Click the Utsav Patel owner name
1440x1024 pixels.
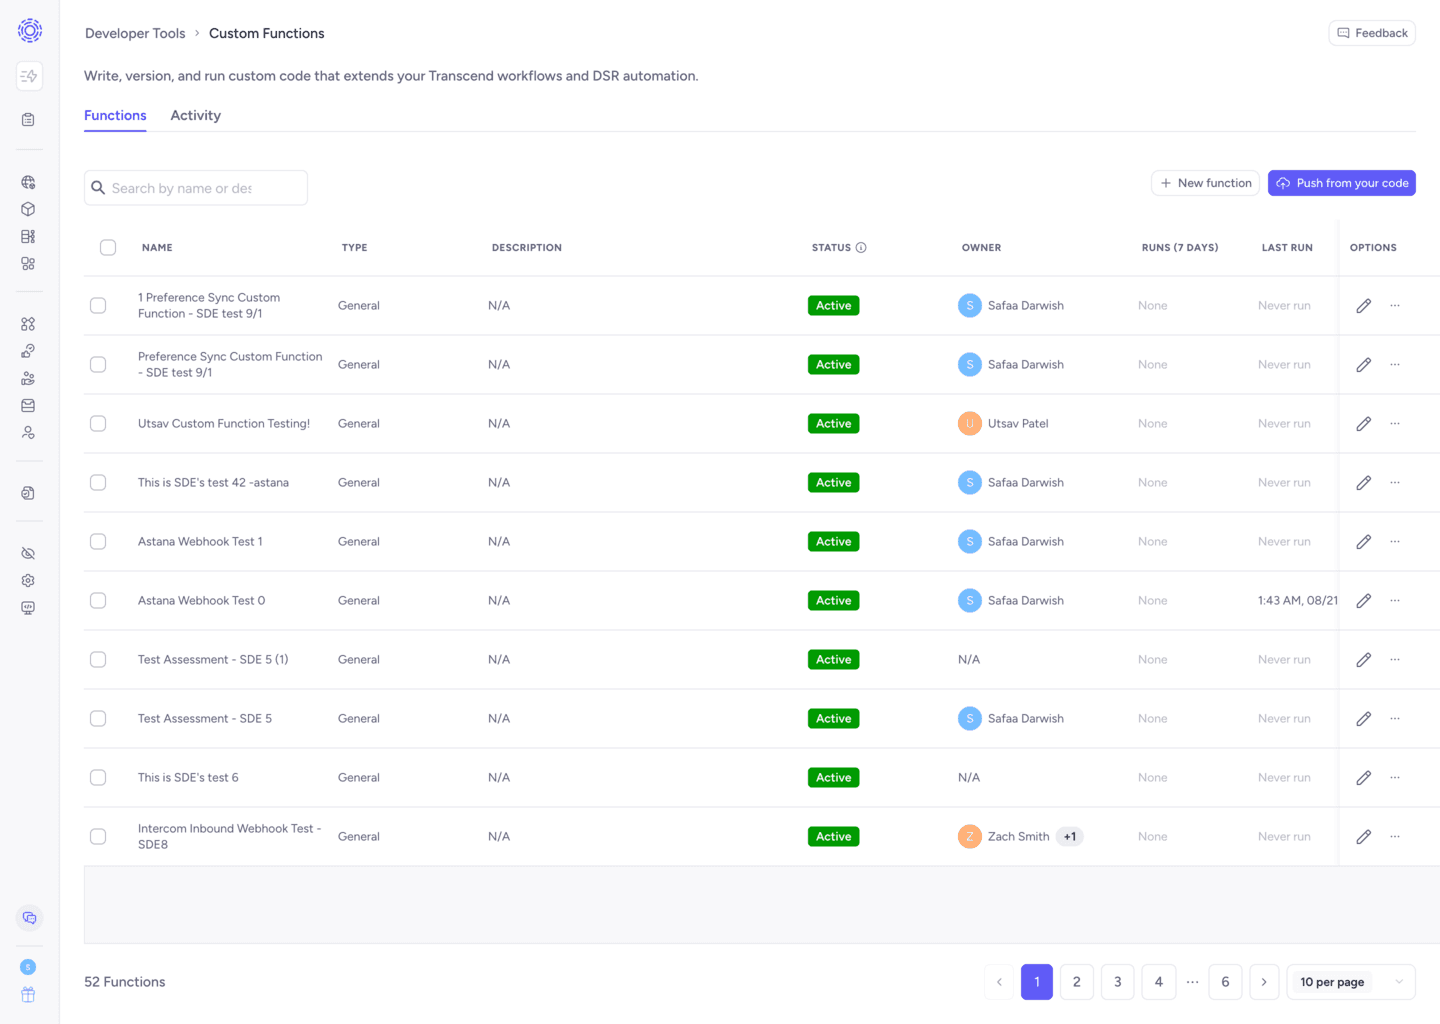1018,424
